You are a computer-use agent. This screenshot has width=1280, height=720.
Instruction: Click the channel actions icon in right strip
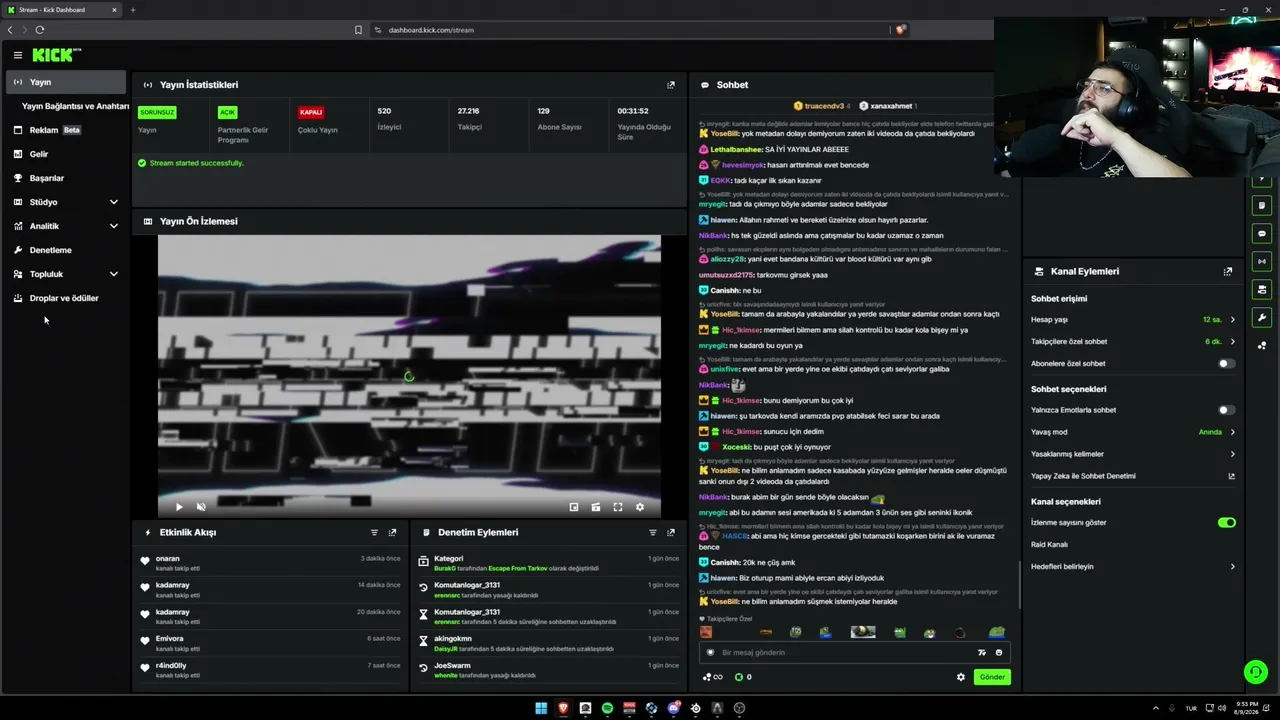pos(1262,290)
